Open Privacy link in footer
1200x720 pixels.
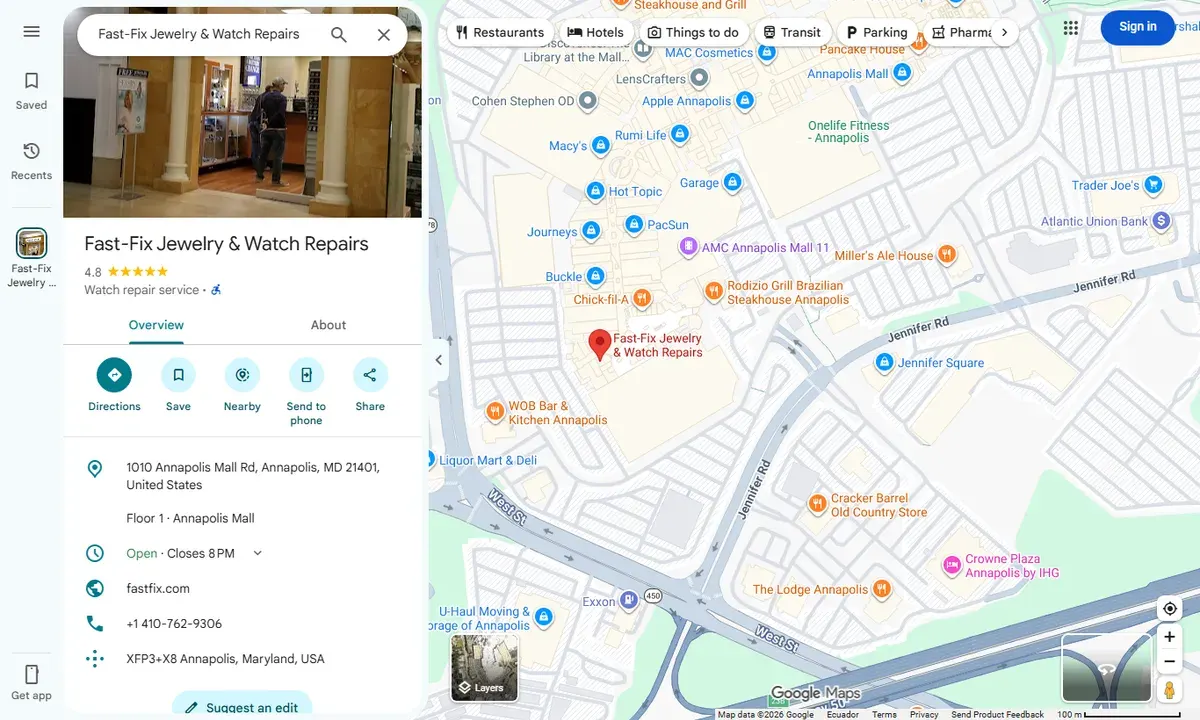(924, 714)
